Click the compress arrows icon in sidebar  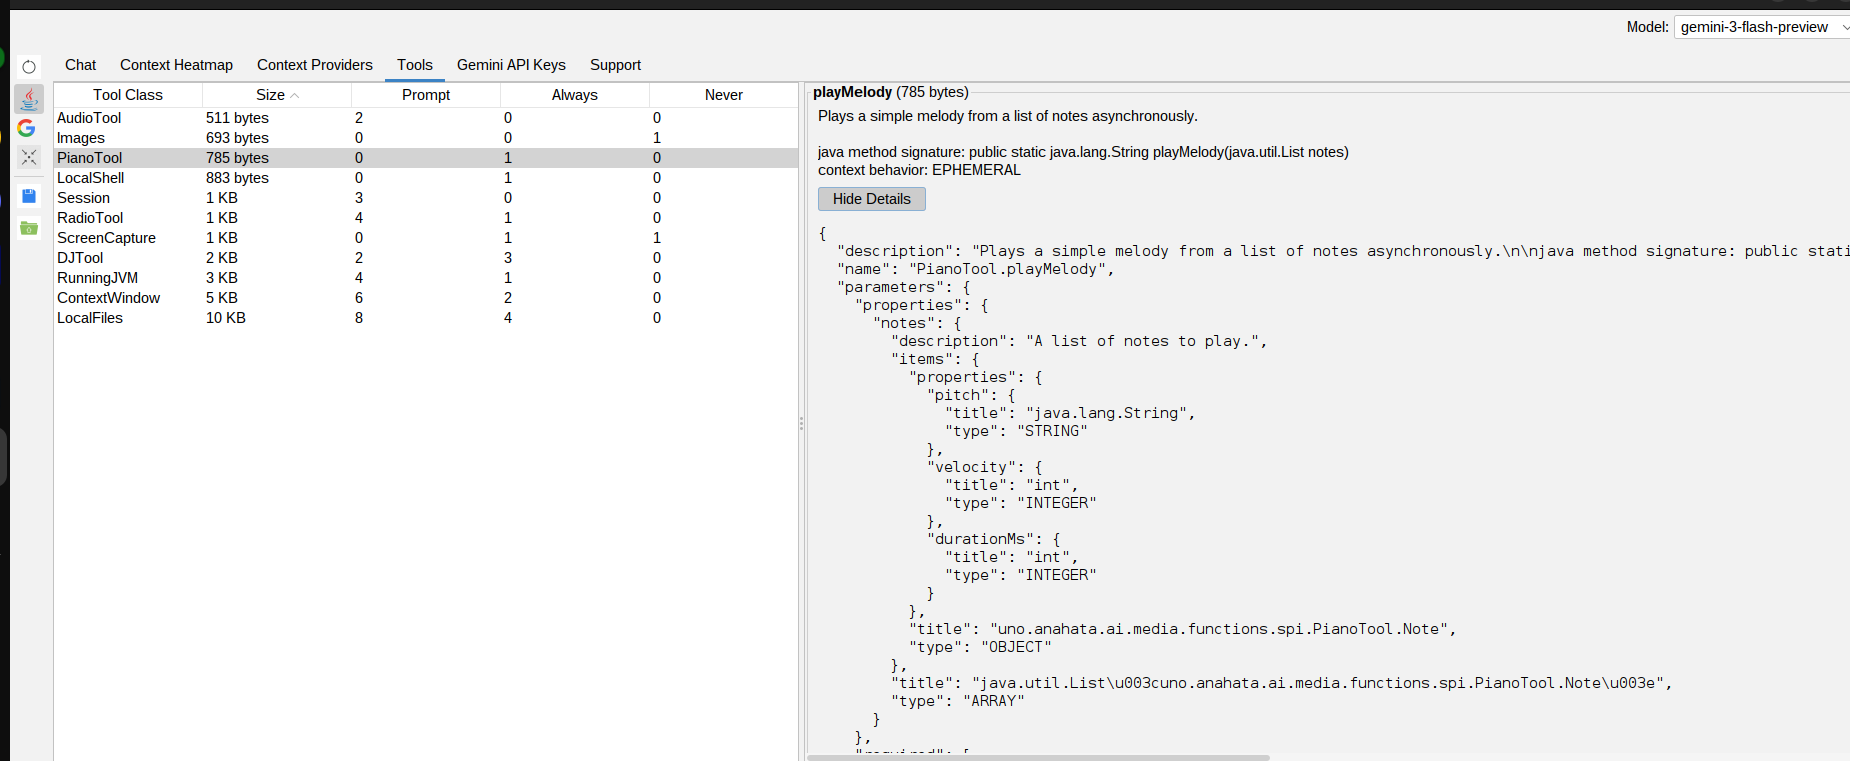[29, 157]
